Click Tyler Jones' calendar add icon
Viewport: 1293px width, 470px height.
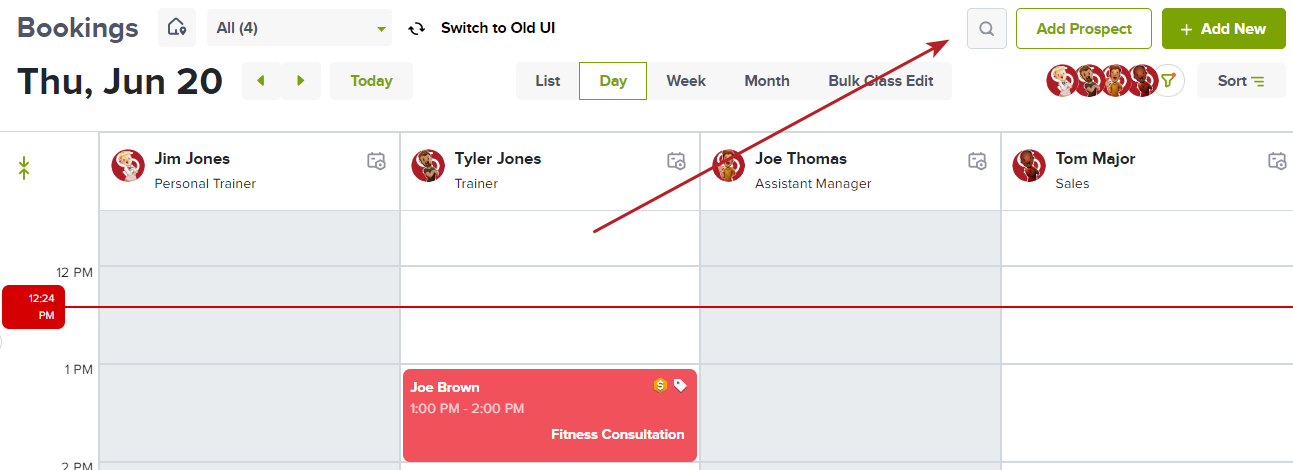tap(676, 160)
